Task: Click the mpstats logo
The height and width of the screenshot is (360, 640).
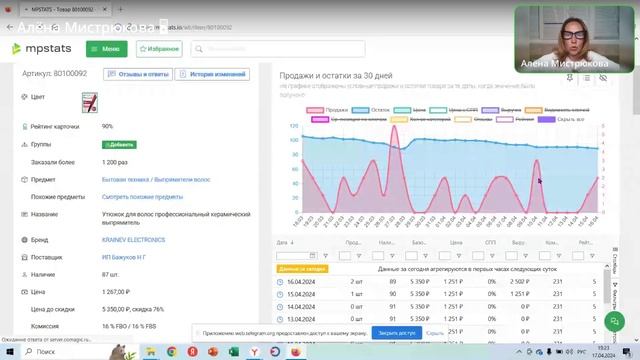Action: click(x=42, y=49)
